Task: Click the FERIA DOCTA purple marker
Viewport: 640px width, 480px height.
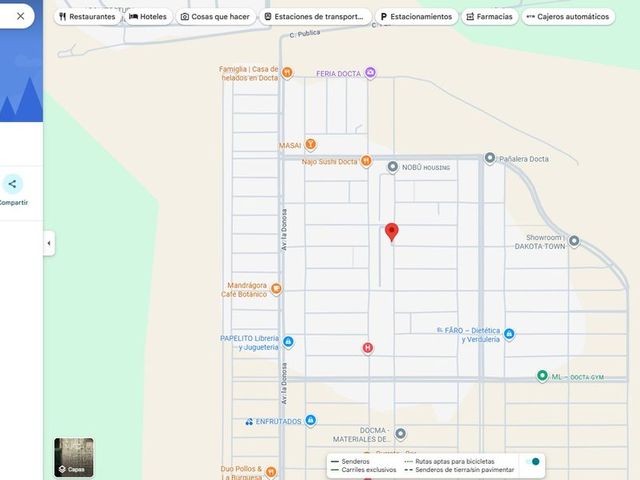Action: [370, 73]
